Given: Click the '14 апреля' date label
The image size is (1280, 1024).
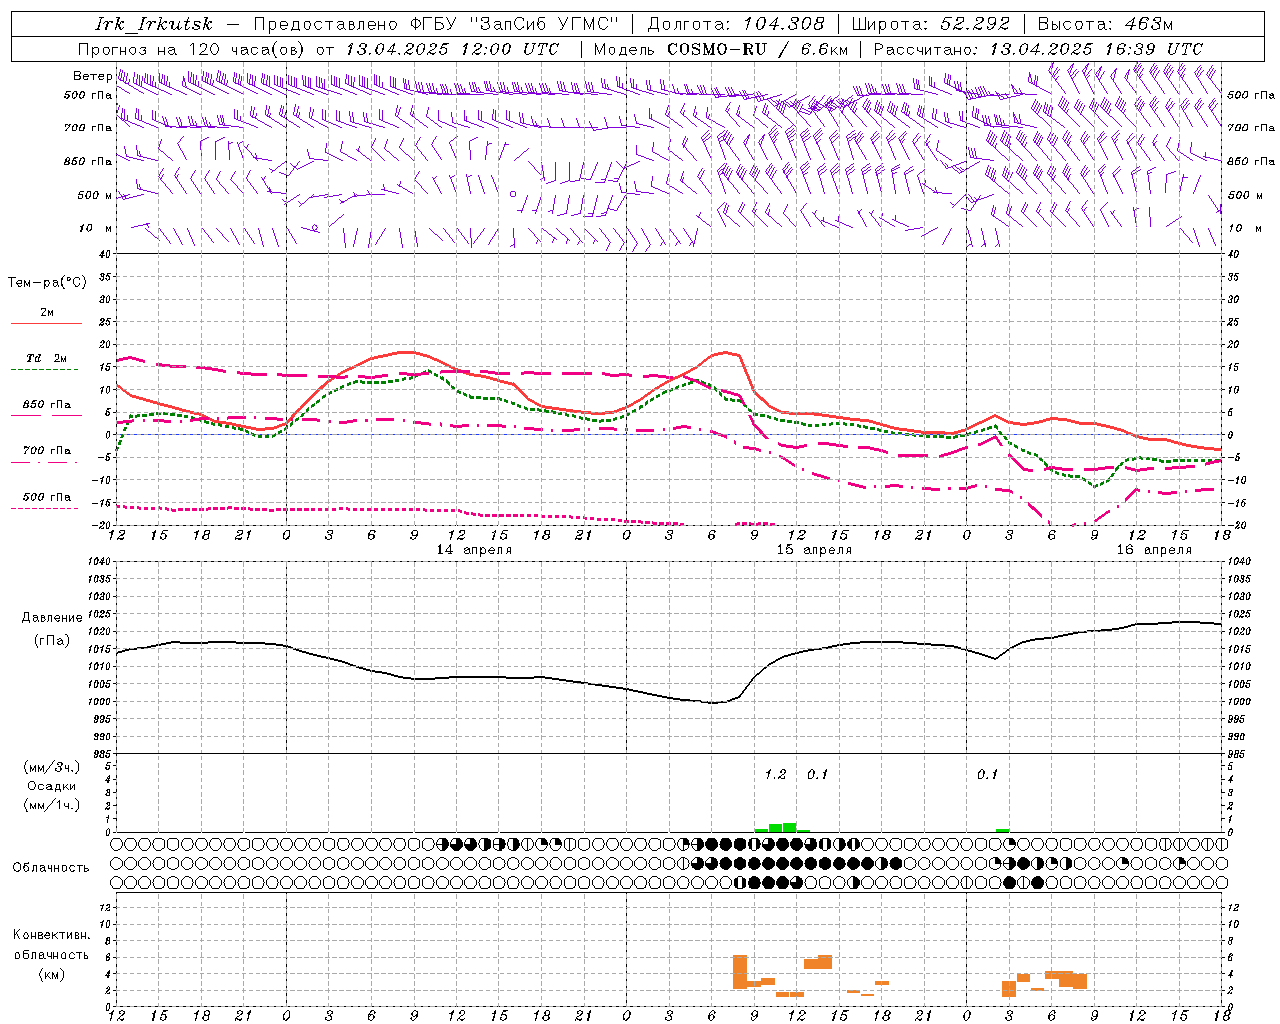Looking at the screenshot, I should (474, 550).
